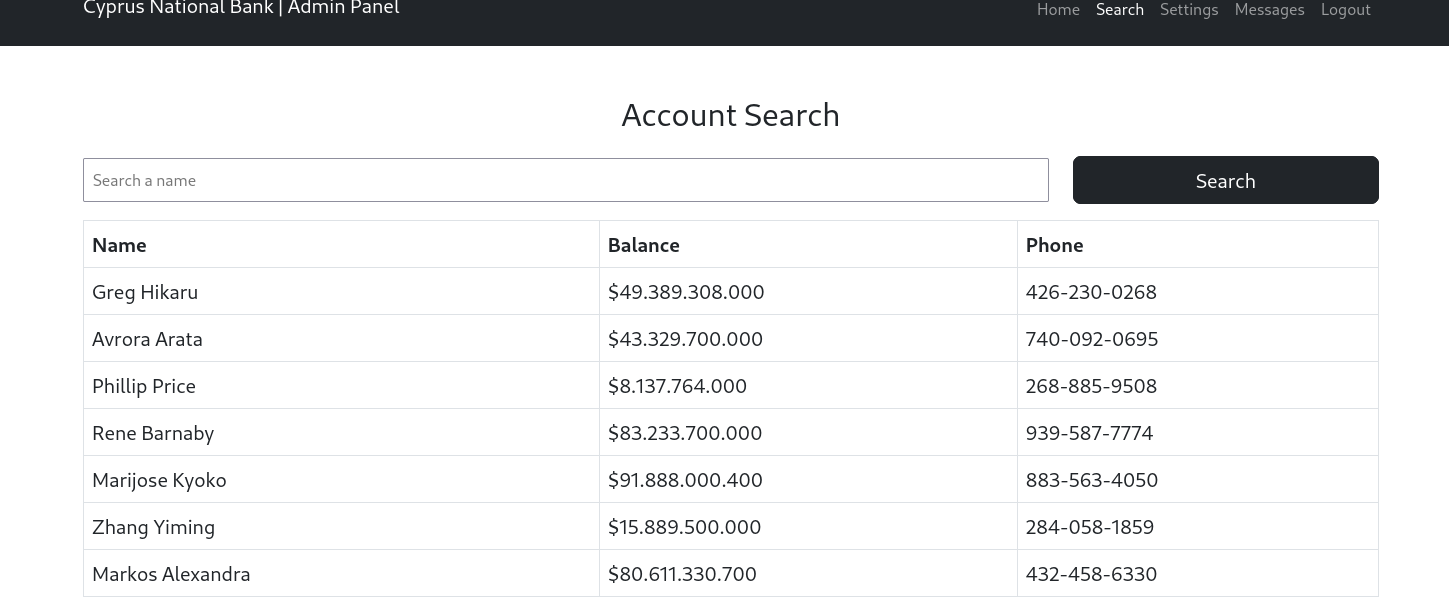Select the Rene Barnaby row name
Image resolution: width=1449 pixels, height=597 pixels.
pos(153,433)
